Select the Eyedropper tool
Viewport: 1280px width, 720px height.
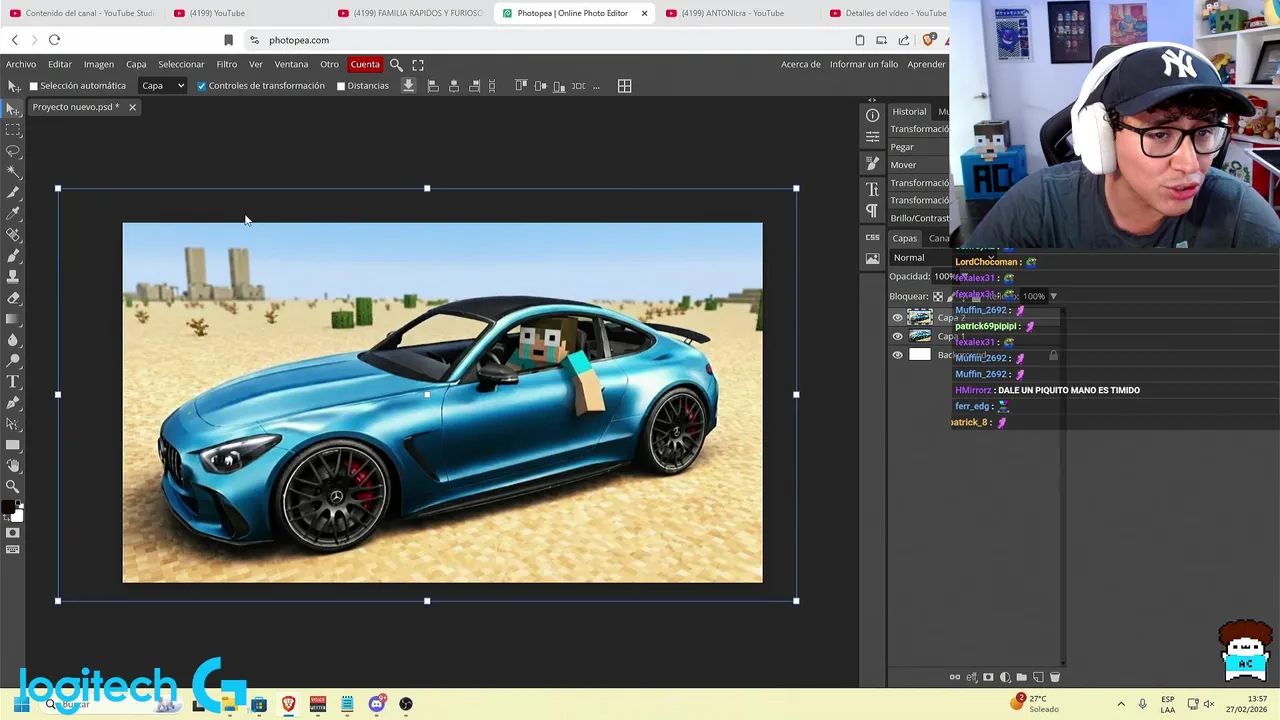tap(13, 214)
